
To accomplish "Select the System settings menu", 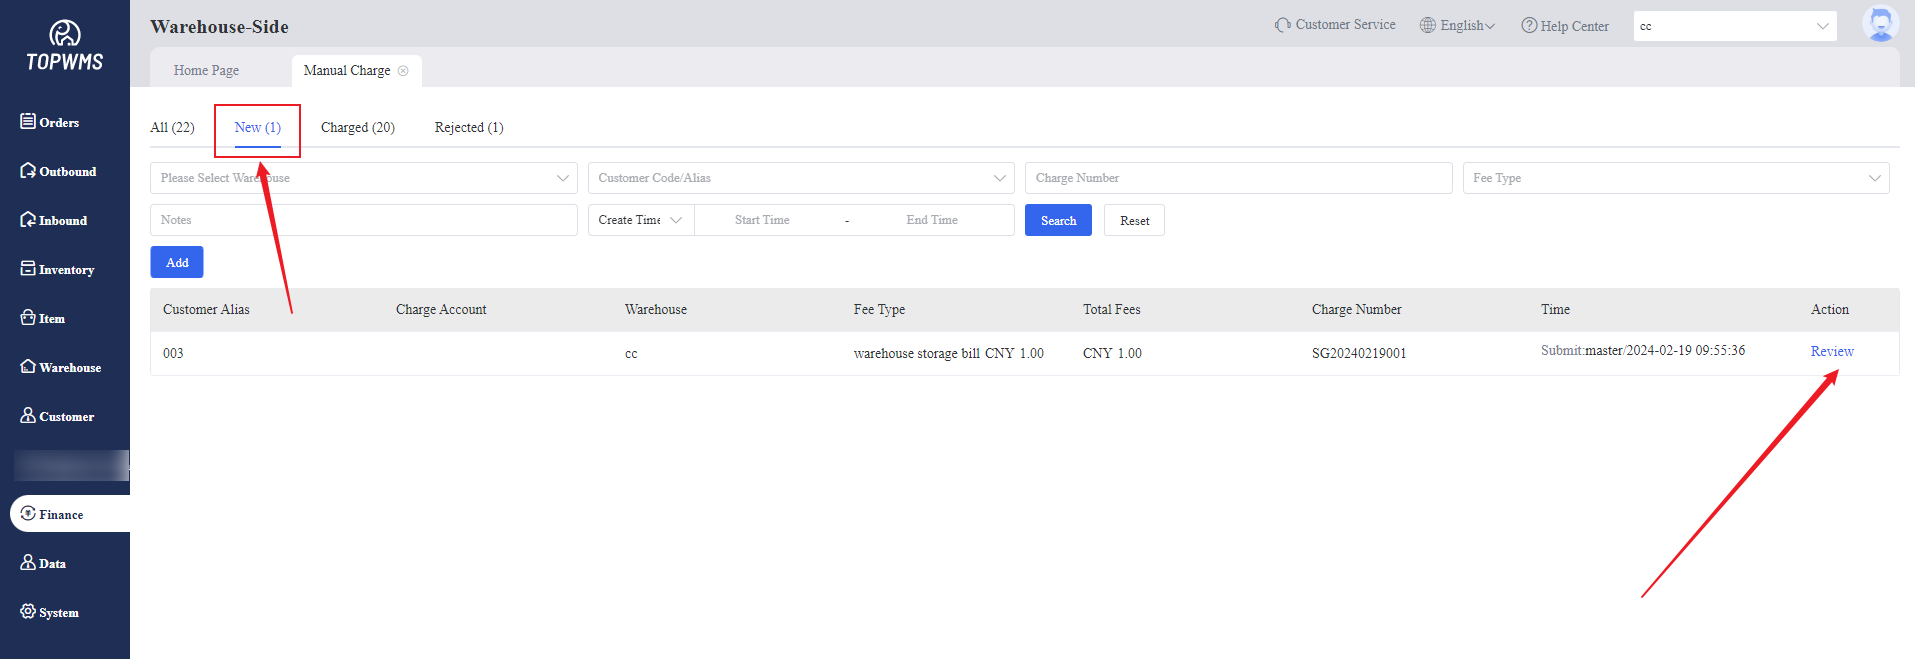I will point(50,612).
